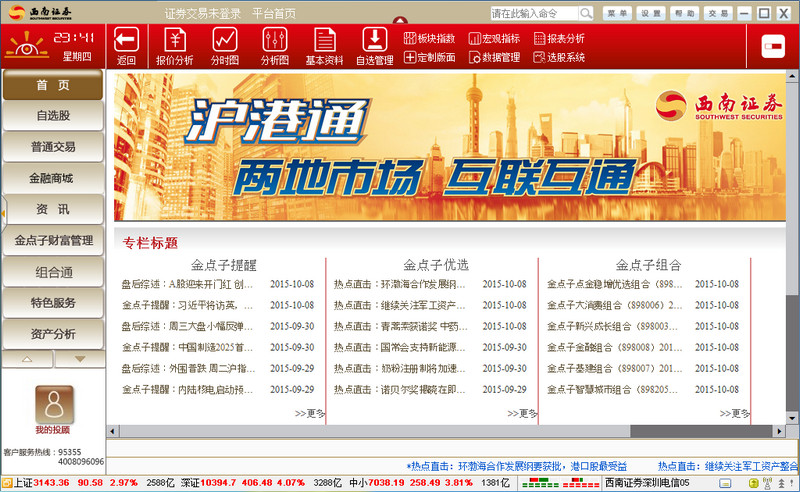Open the 分时图 intraday chart
The width and height of the screenshot is (800, 492).
point(224,46)
